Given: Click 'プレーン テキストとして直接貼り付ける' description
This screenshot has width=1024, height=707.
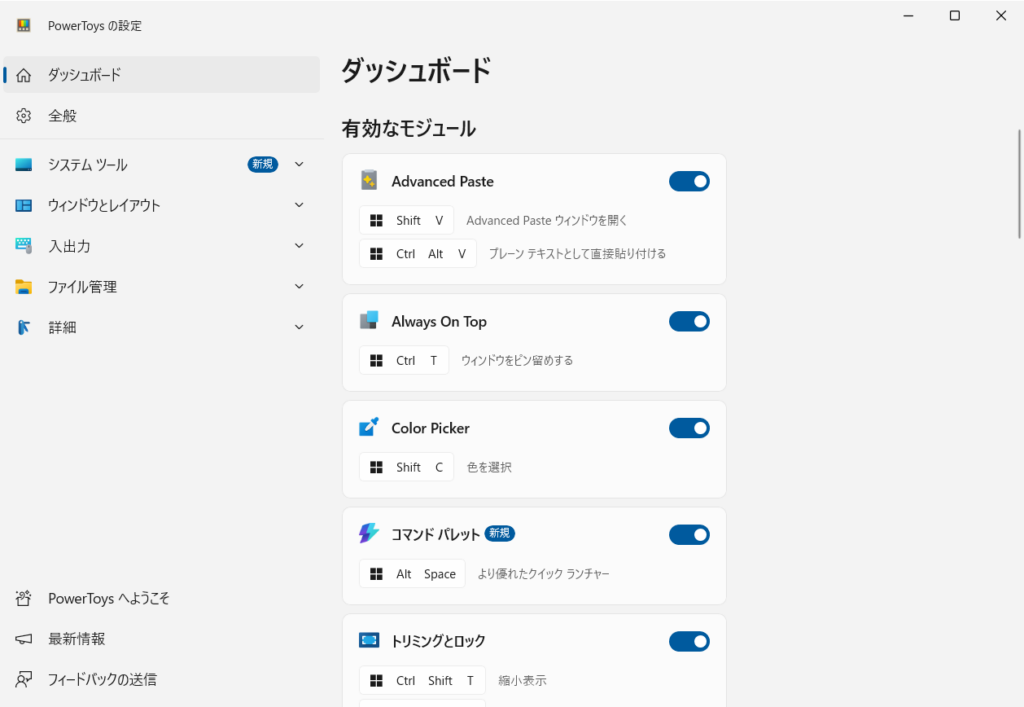Looking at the screenshot, I should [577, 254].
